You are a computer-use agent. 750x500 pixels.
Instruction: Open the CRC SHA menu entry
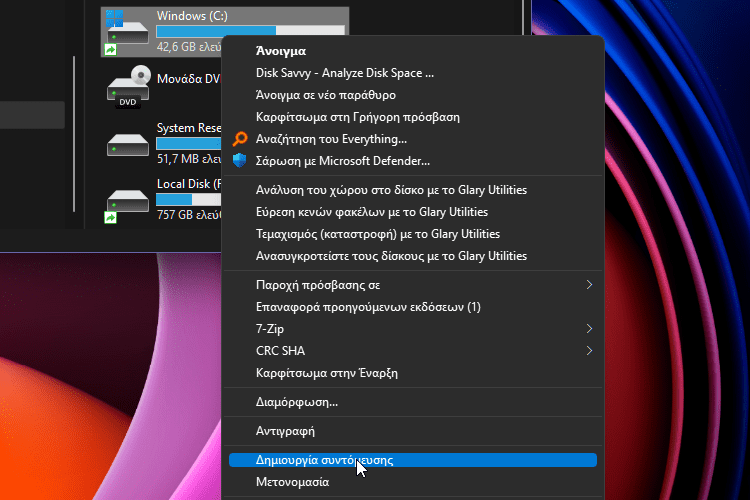pyautogui.click(x=413, y=351)
